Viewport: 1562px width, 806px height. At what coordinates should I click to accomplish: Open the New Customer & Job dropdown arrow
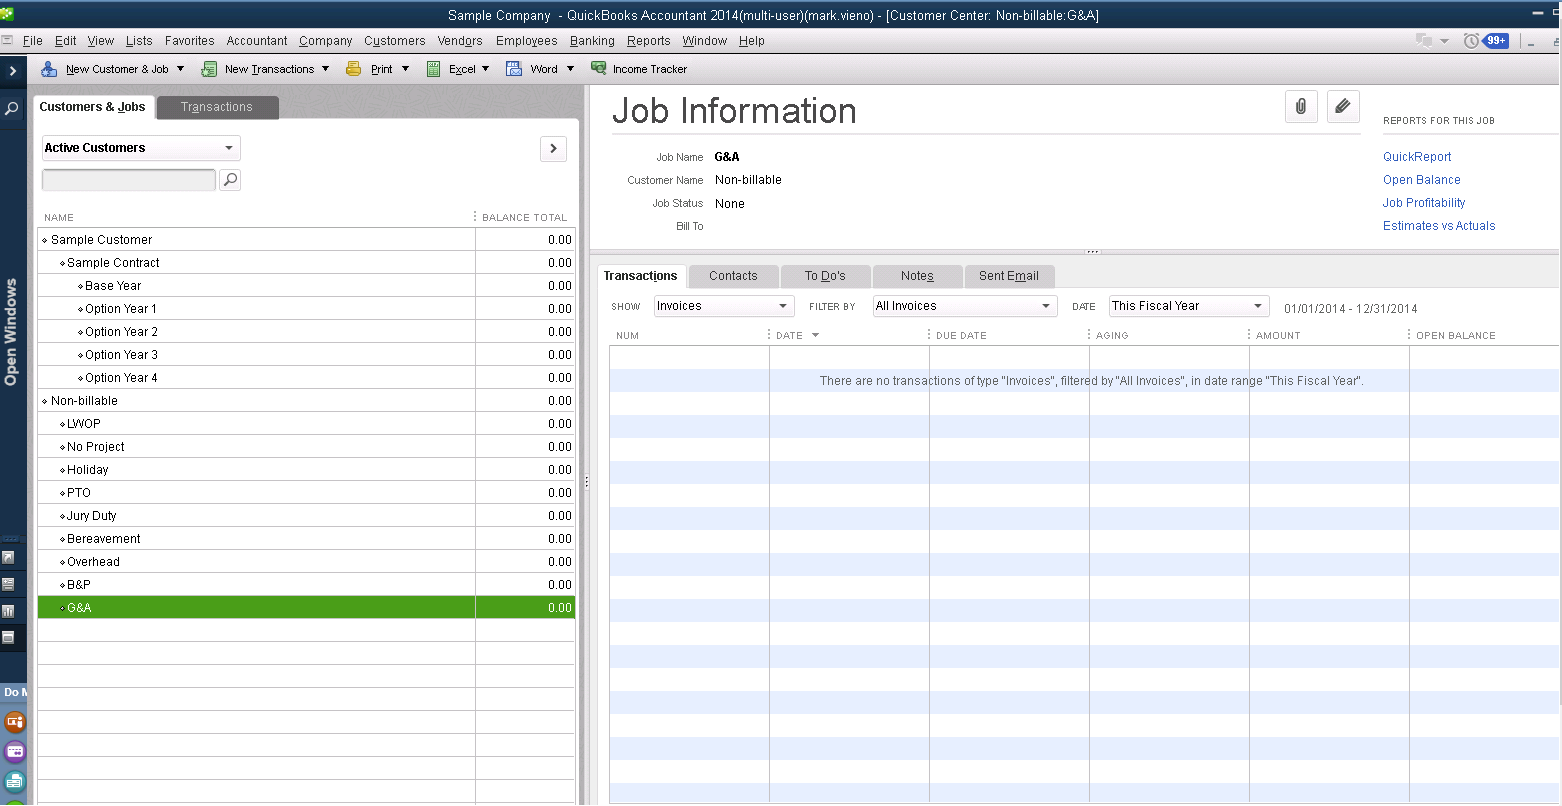(x=181, y=69)
